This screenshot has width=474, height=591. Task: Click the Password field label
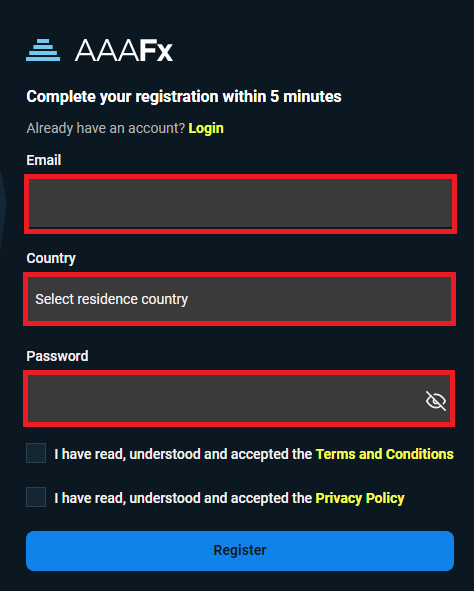point(57,356)
